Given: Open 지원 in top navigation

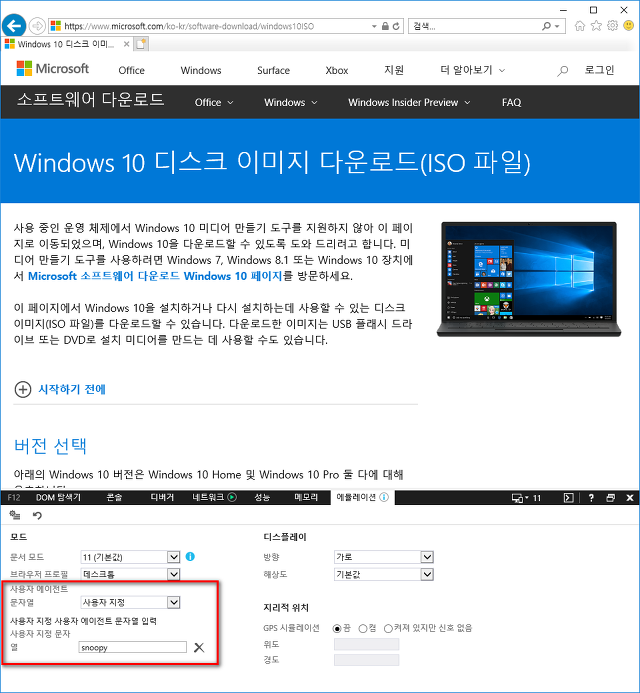Looking at the screenshot, I should click(394, 70).
